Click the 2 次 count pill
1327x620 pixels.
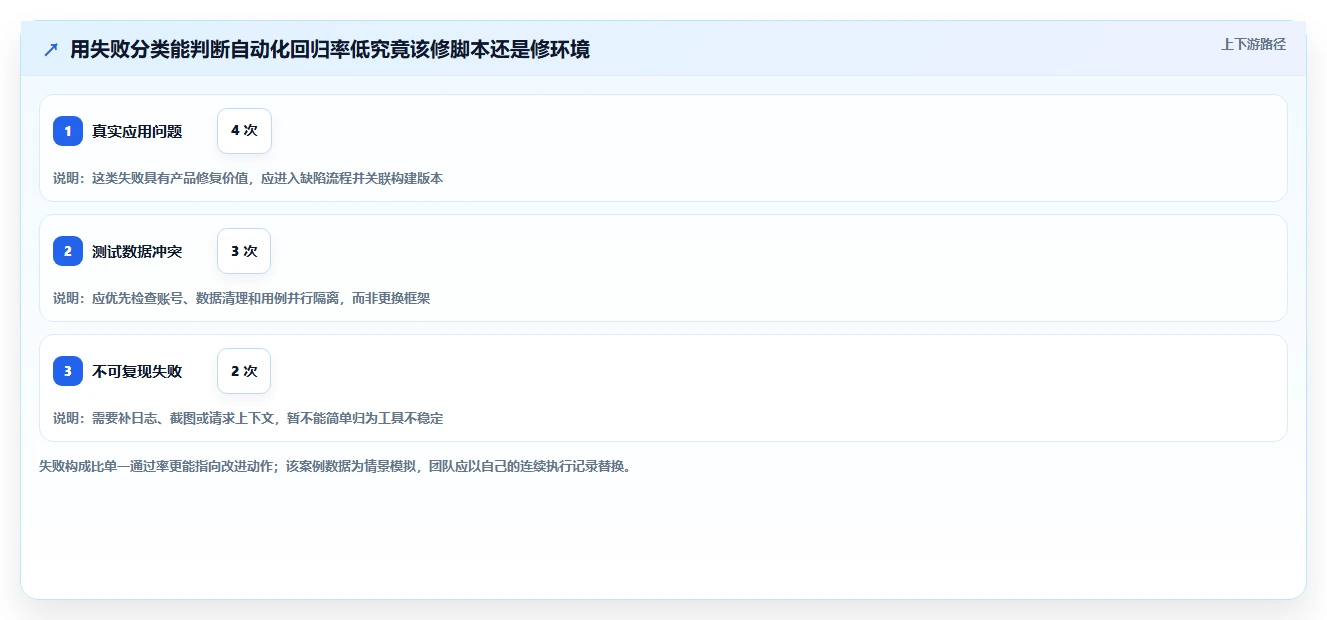[244, 371]
